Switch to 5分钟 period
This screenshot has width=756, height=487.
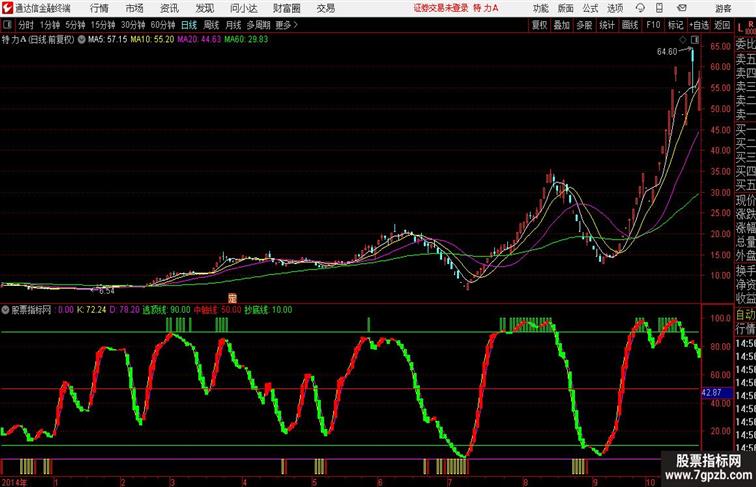pyautogui.click(x=75, y=25)
